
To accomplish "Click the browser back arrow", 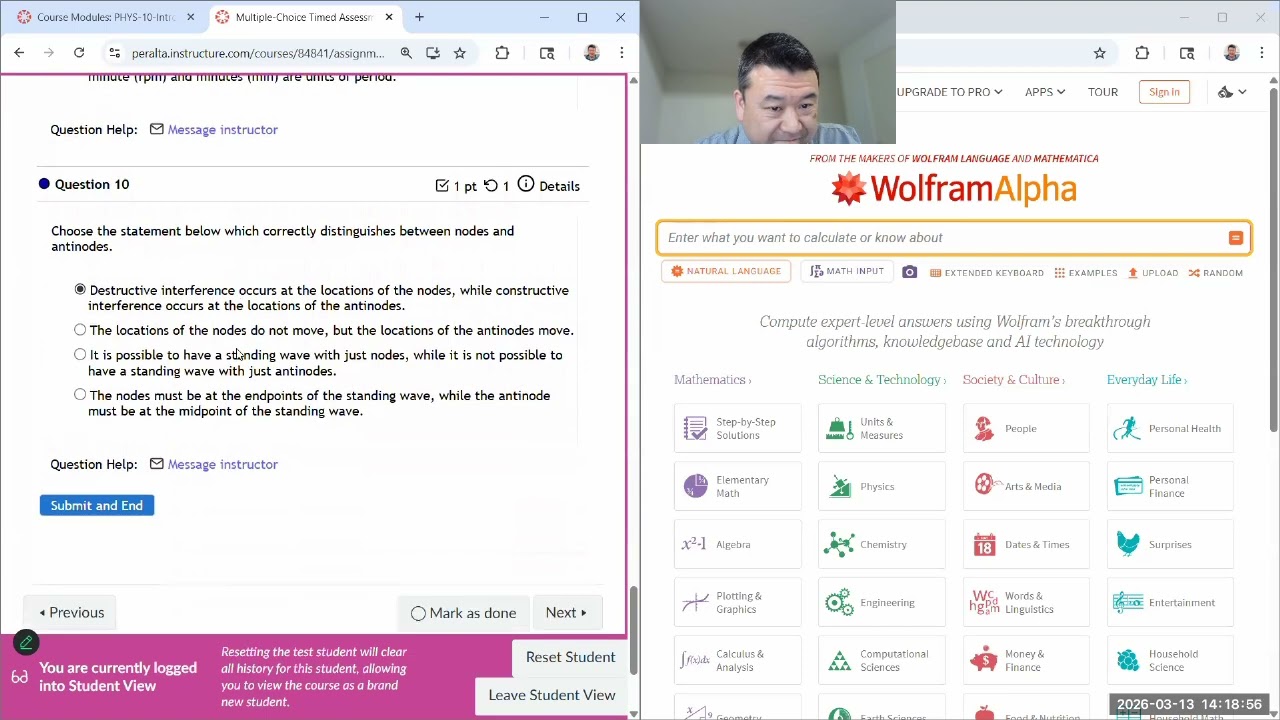I will point(19,53).
